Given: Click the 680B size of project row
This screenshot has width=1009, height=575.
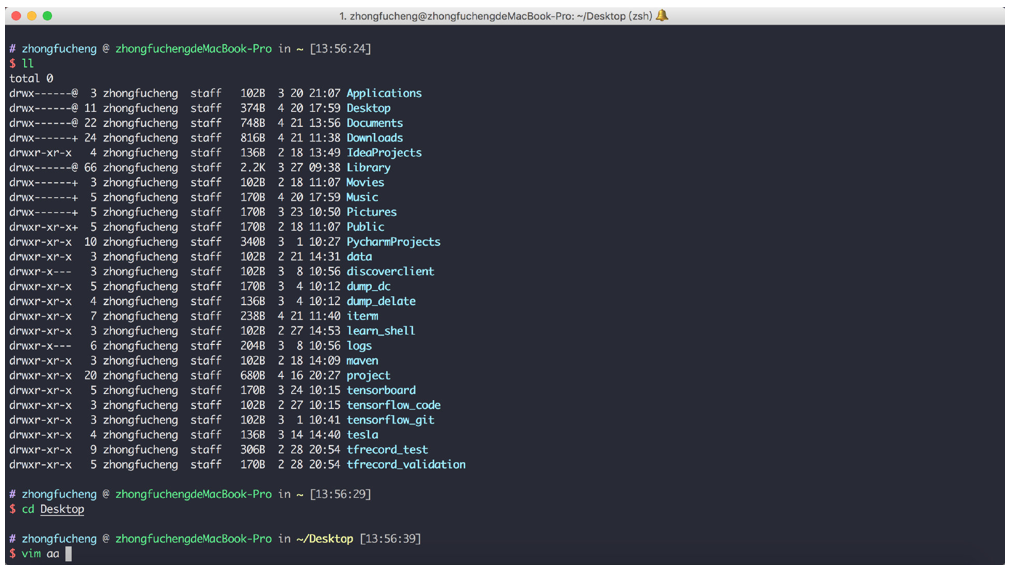Looking at the screenshot, I should 253,375.
